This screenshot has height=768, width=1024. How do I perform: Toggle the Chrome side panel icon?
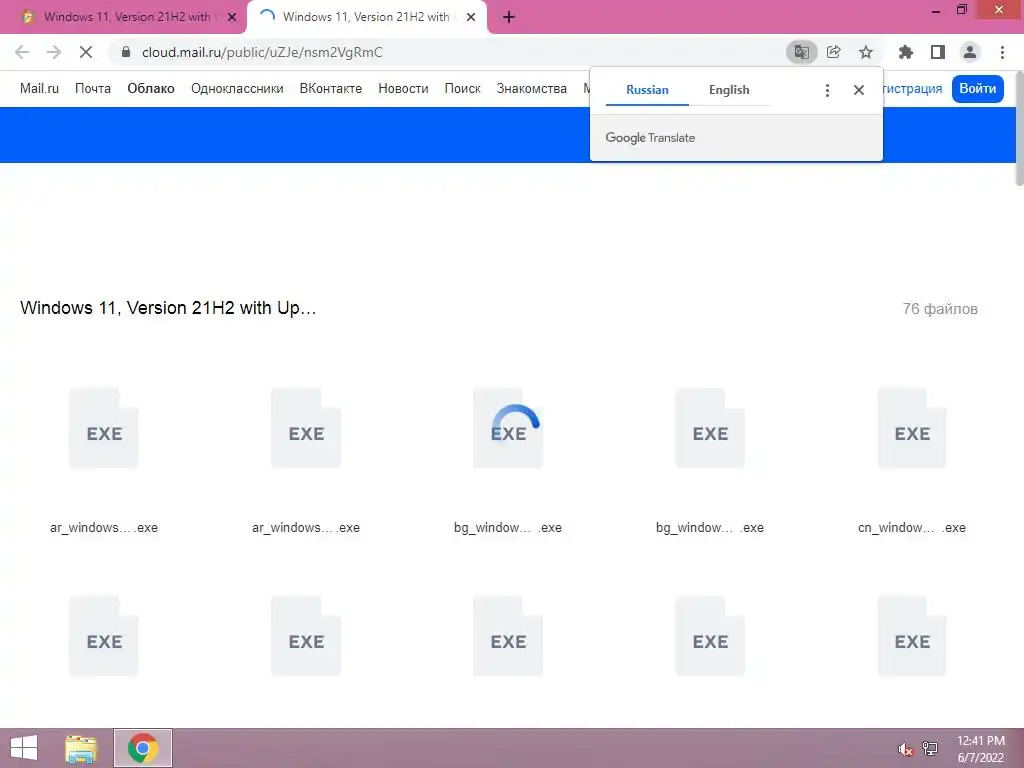pos(938,52)
